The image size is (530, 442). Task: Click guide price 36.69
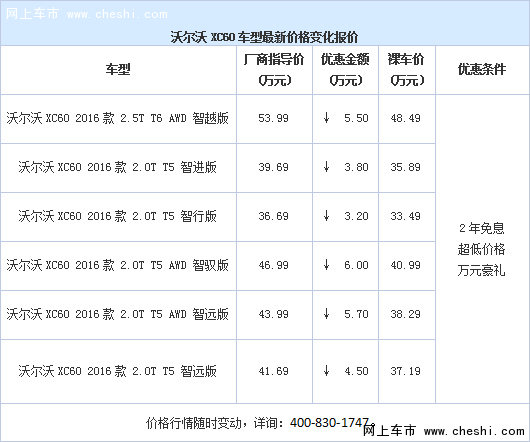[x=273, y=216]
